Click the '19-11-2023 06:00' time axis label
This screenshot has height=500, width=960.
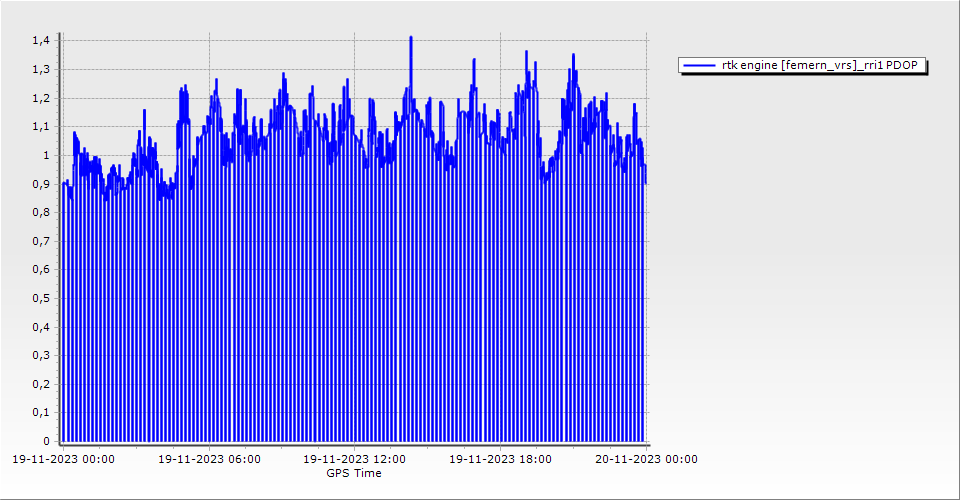point(210,460)
